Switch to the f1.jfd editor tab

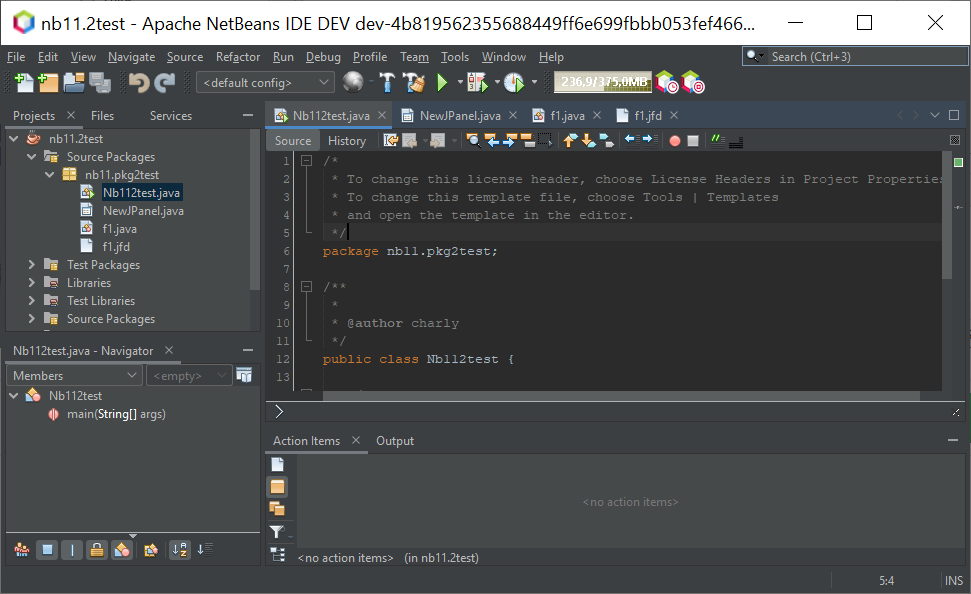(x=648, y=115)
